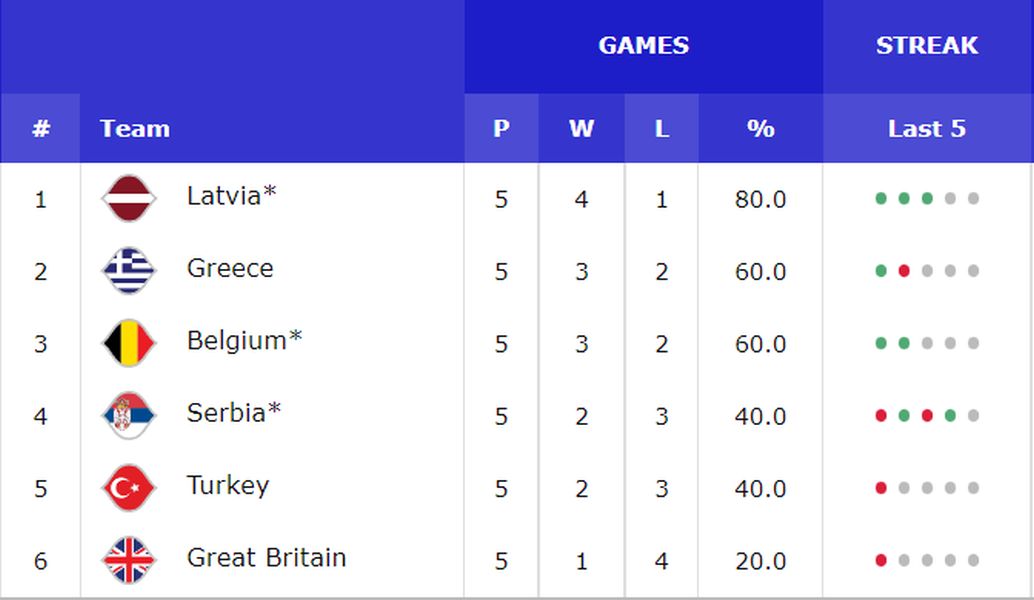Click the Team column header
The width and height of the screenshot is (1034, 600).
[x=135, y=129]
